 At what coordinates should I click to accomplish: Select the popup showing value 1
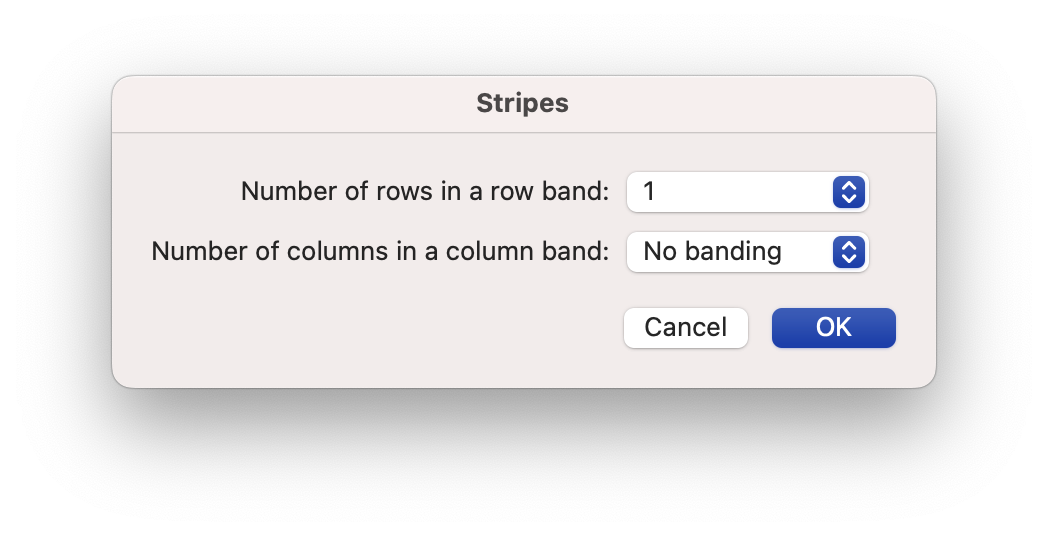tap(747, 192)
